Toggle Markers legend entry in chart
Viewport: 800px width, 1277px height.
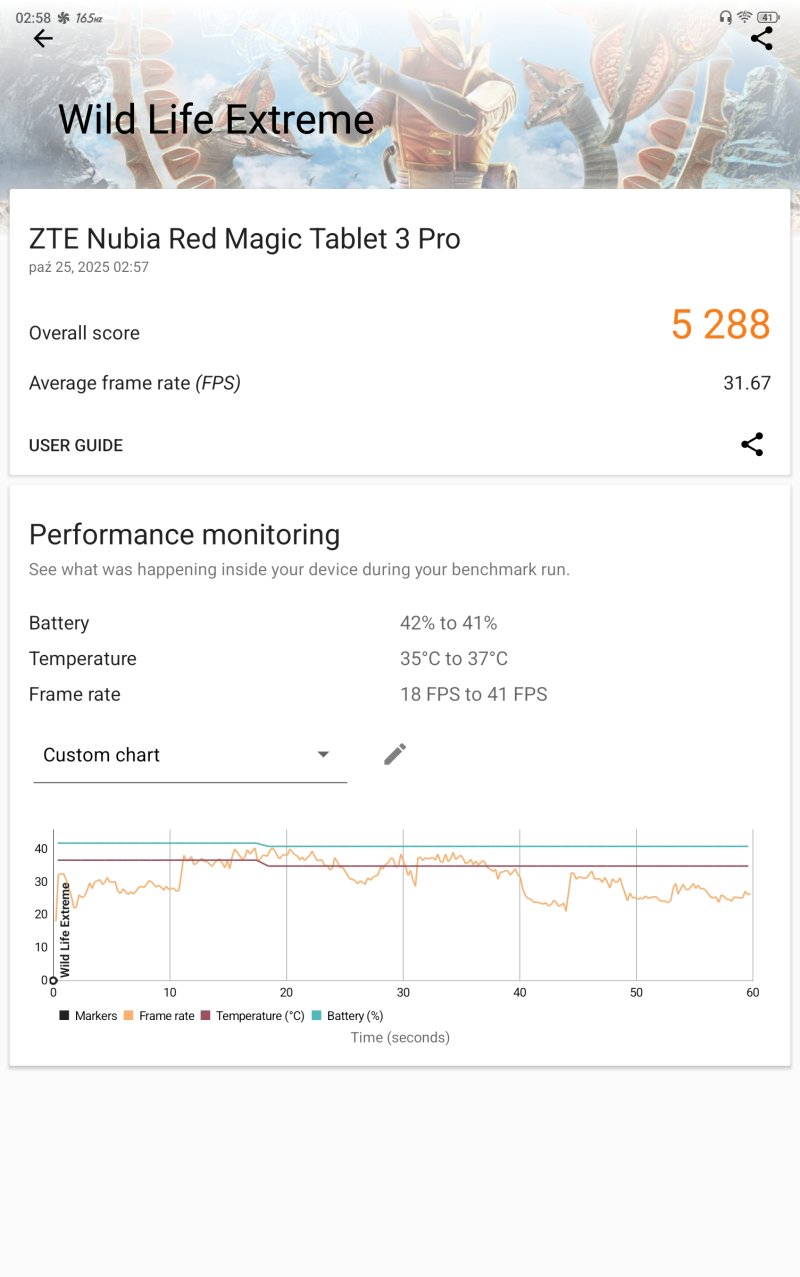(88, 1016)
